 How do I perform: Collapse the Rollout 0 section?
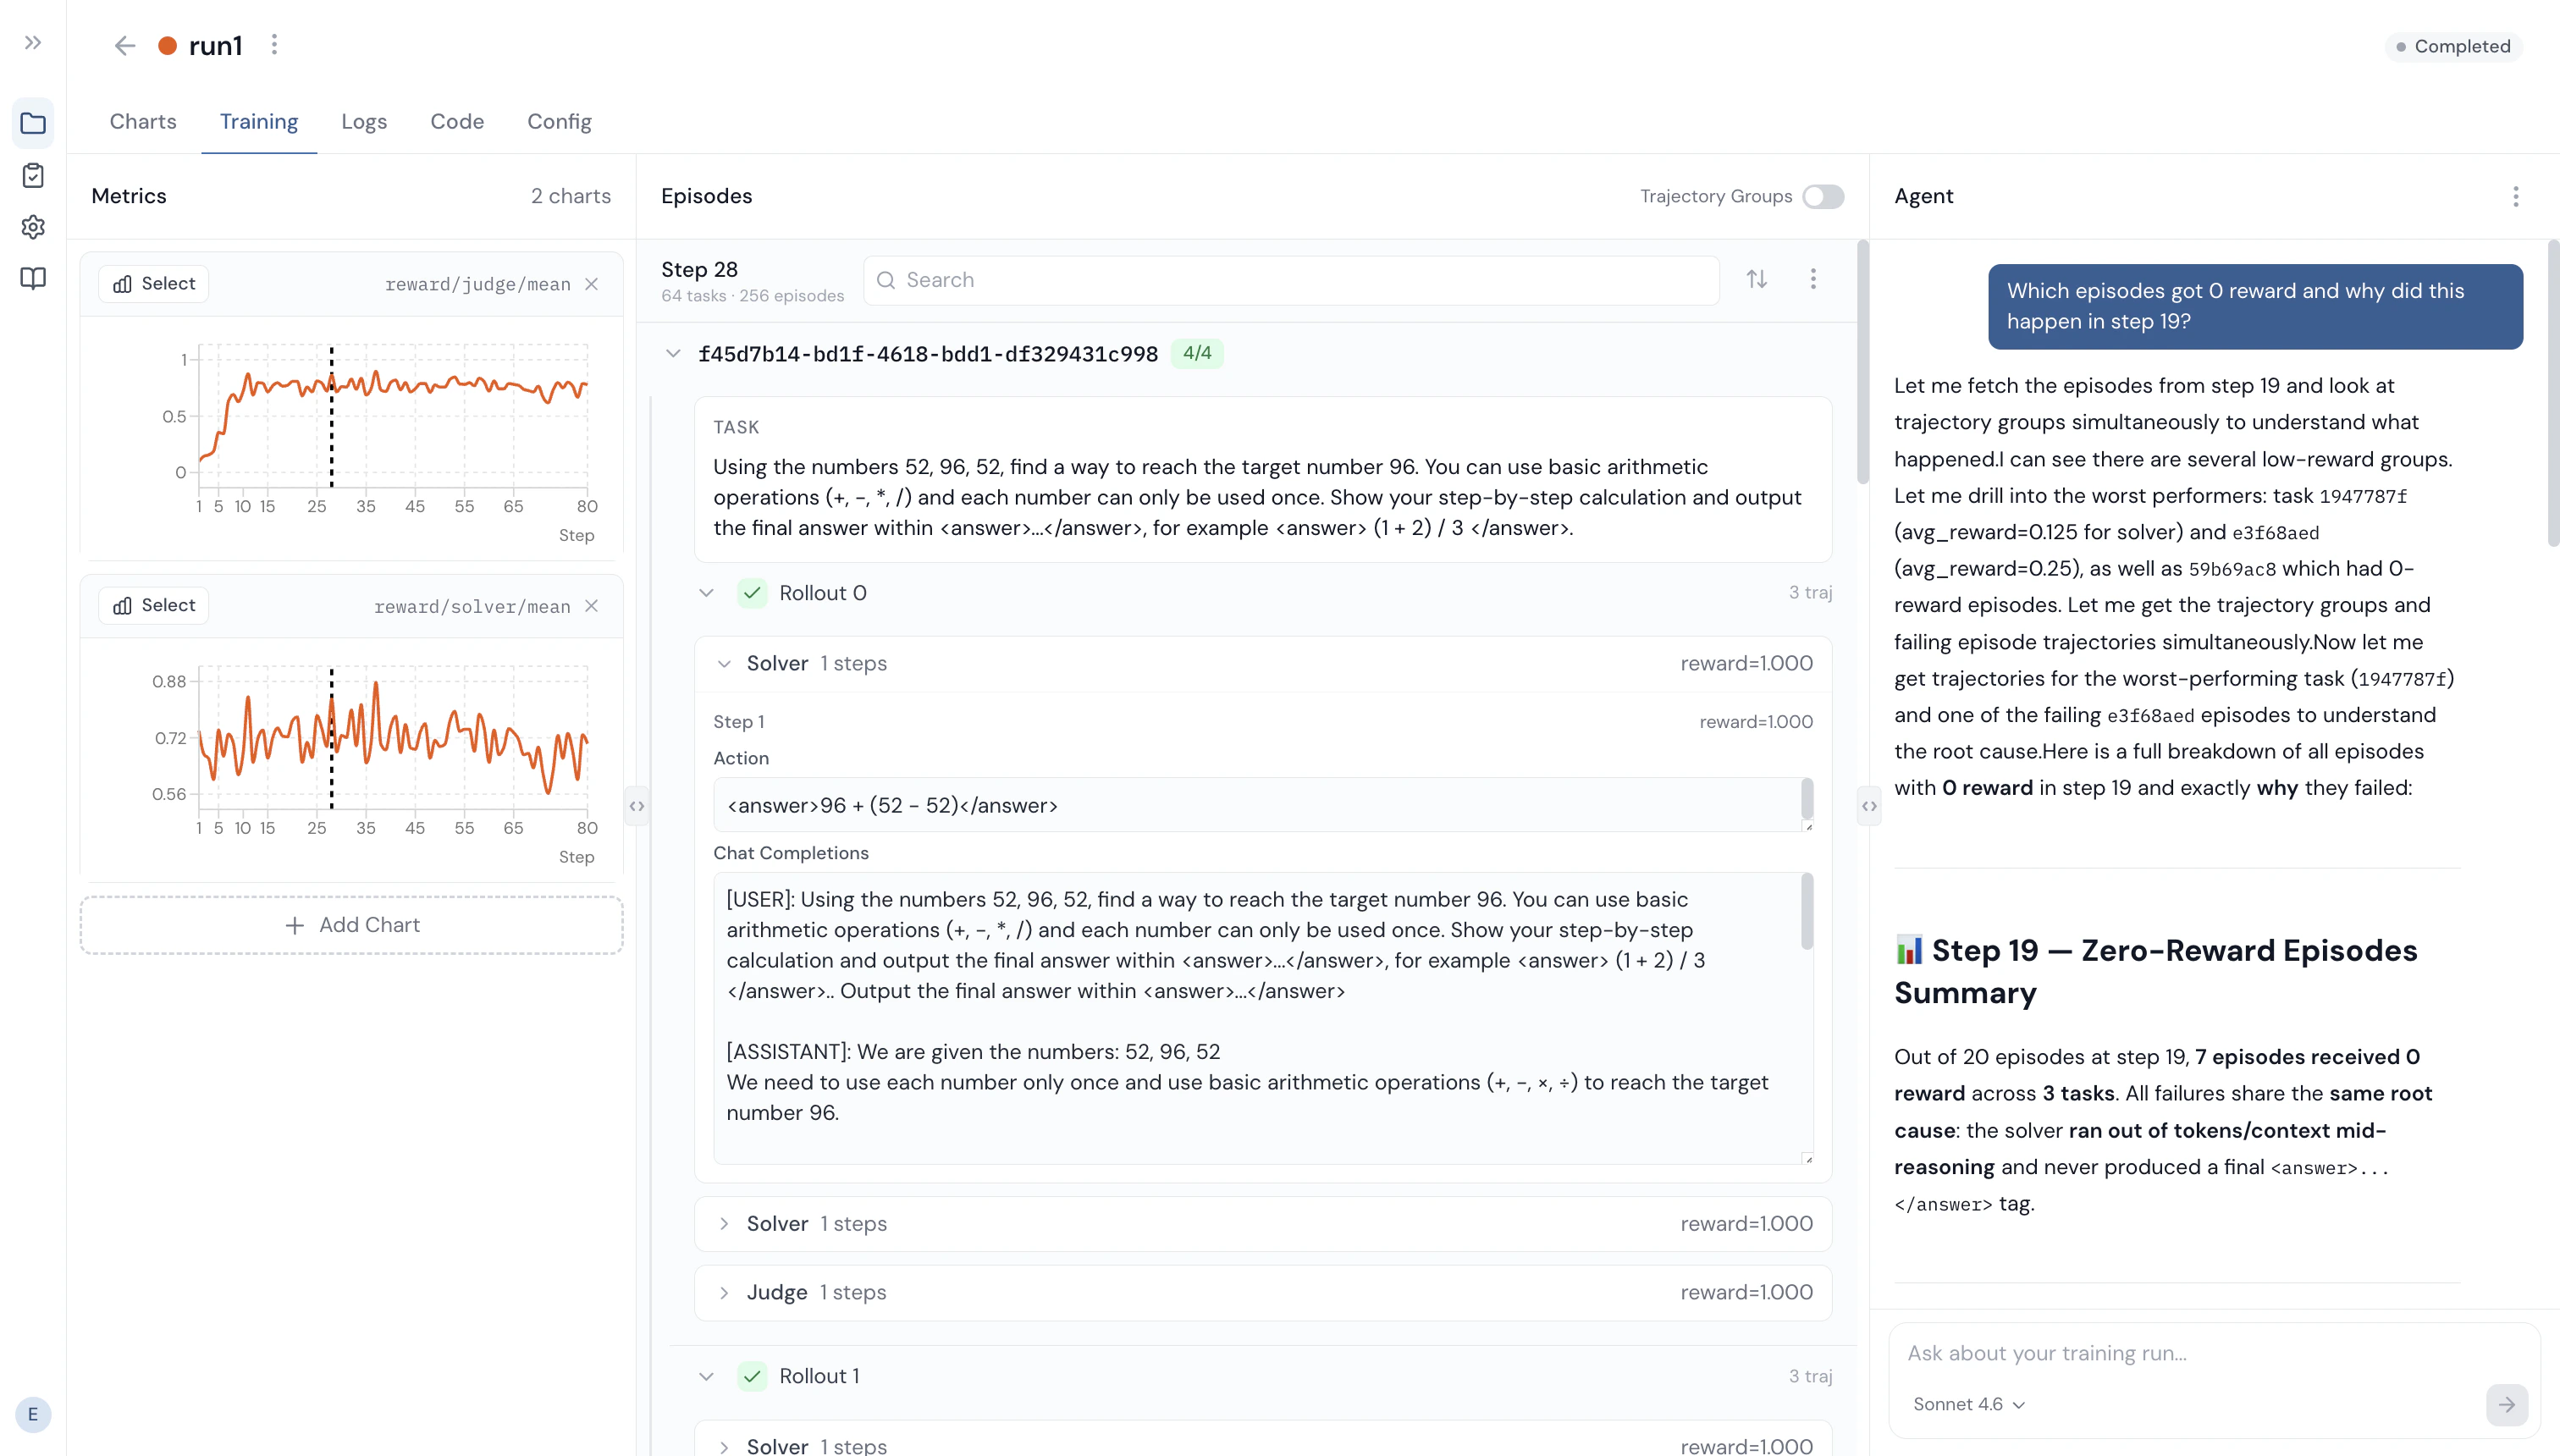tap(706, 593)
